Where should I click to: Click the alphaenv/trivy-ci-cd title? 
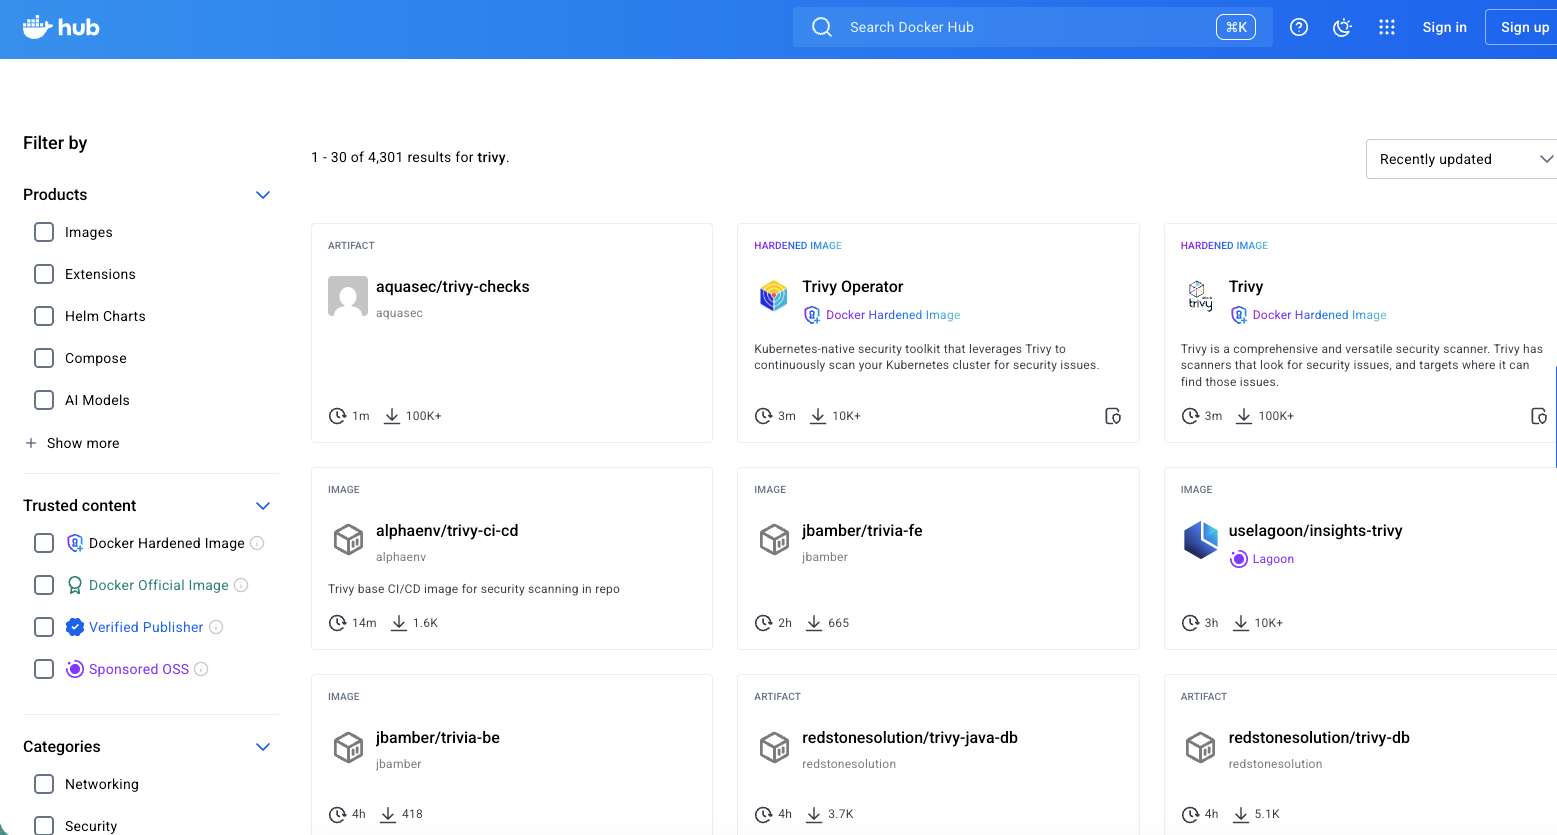(447, 531)
